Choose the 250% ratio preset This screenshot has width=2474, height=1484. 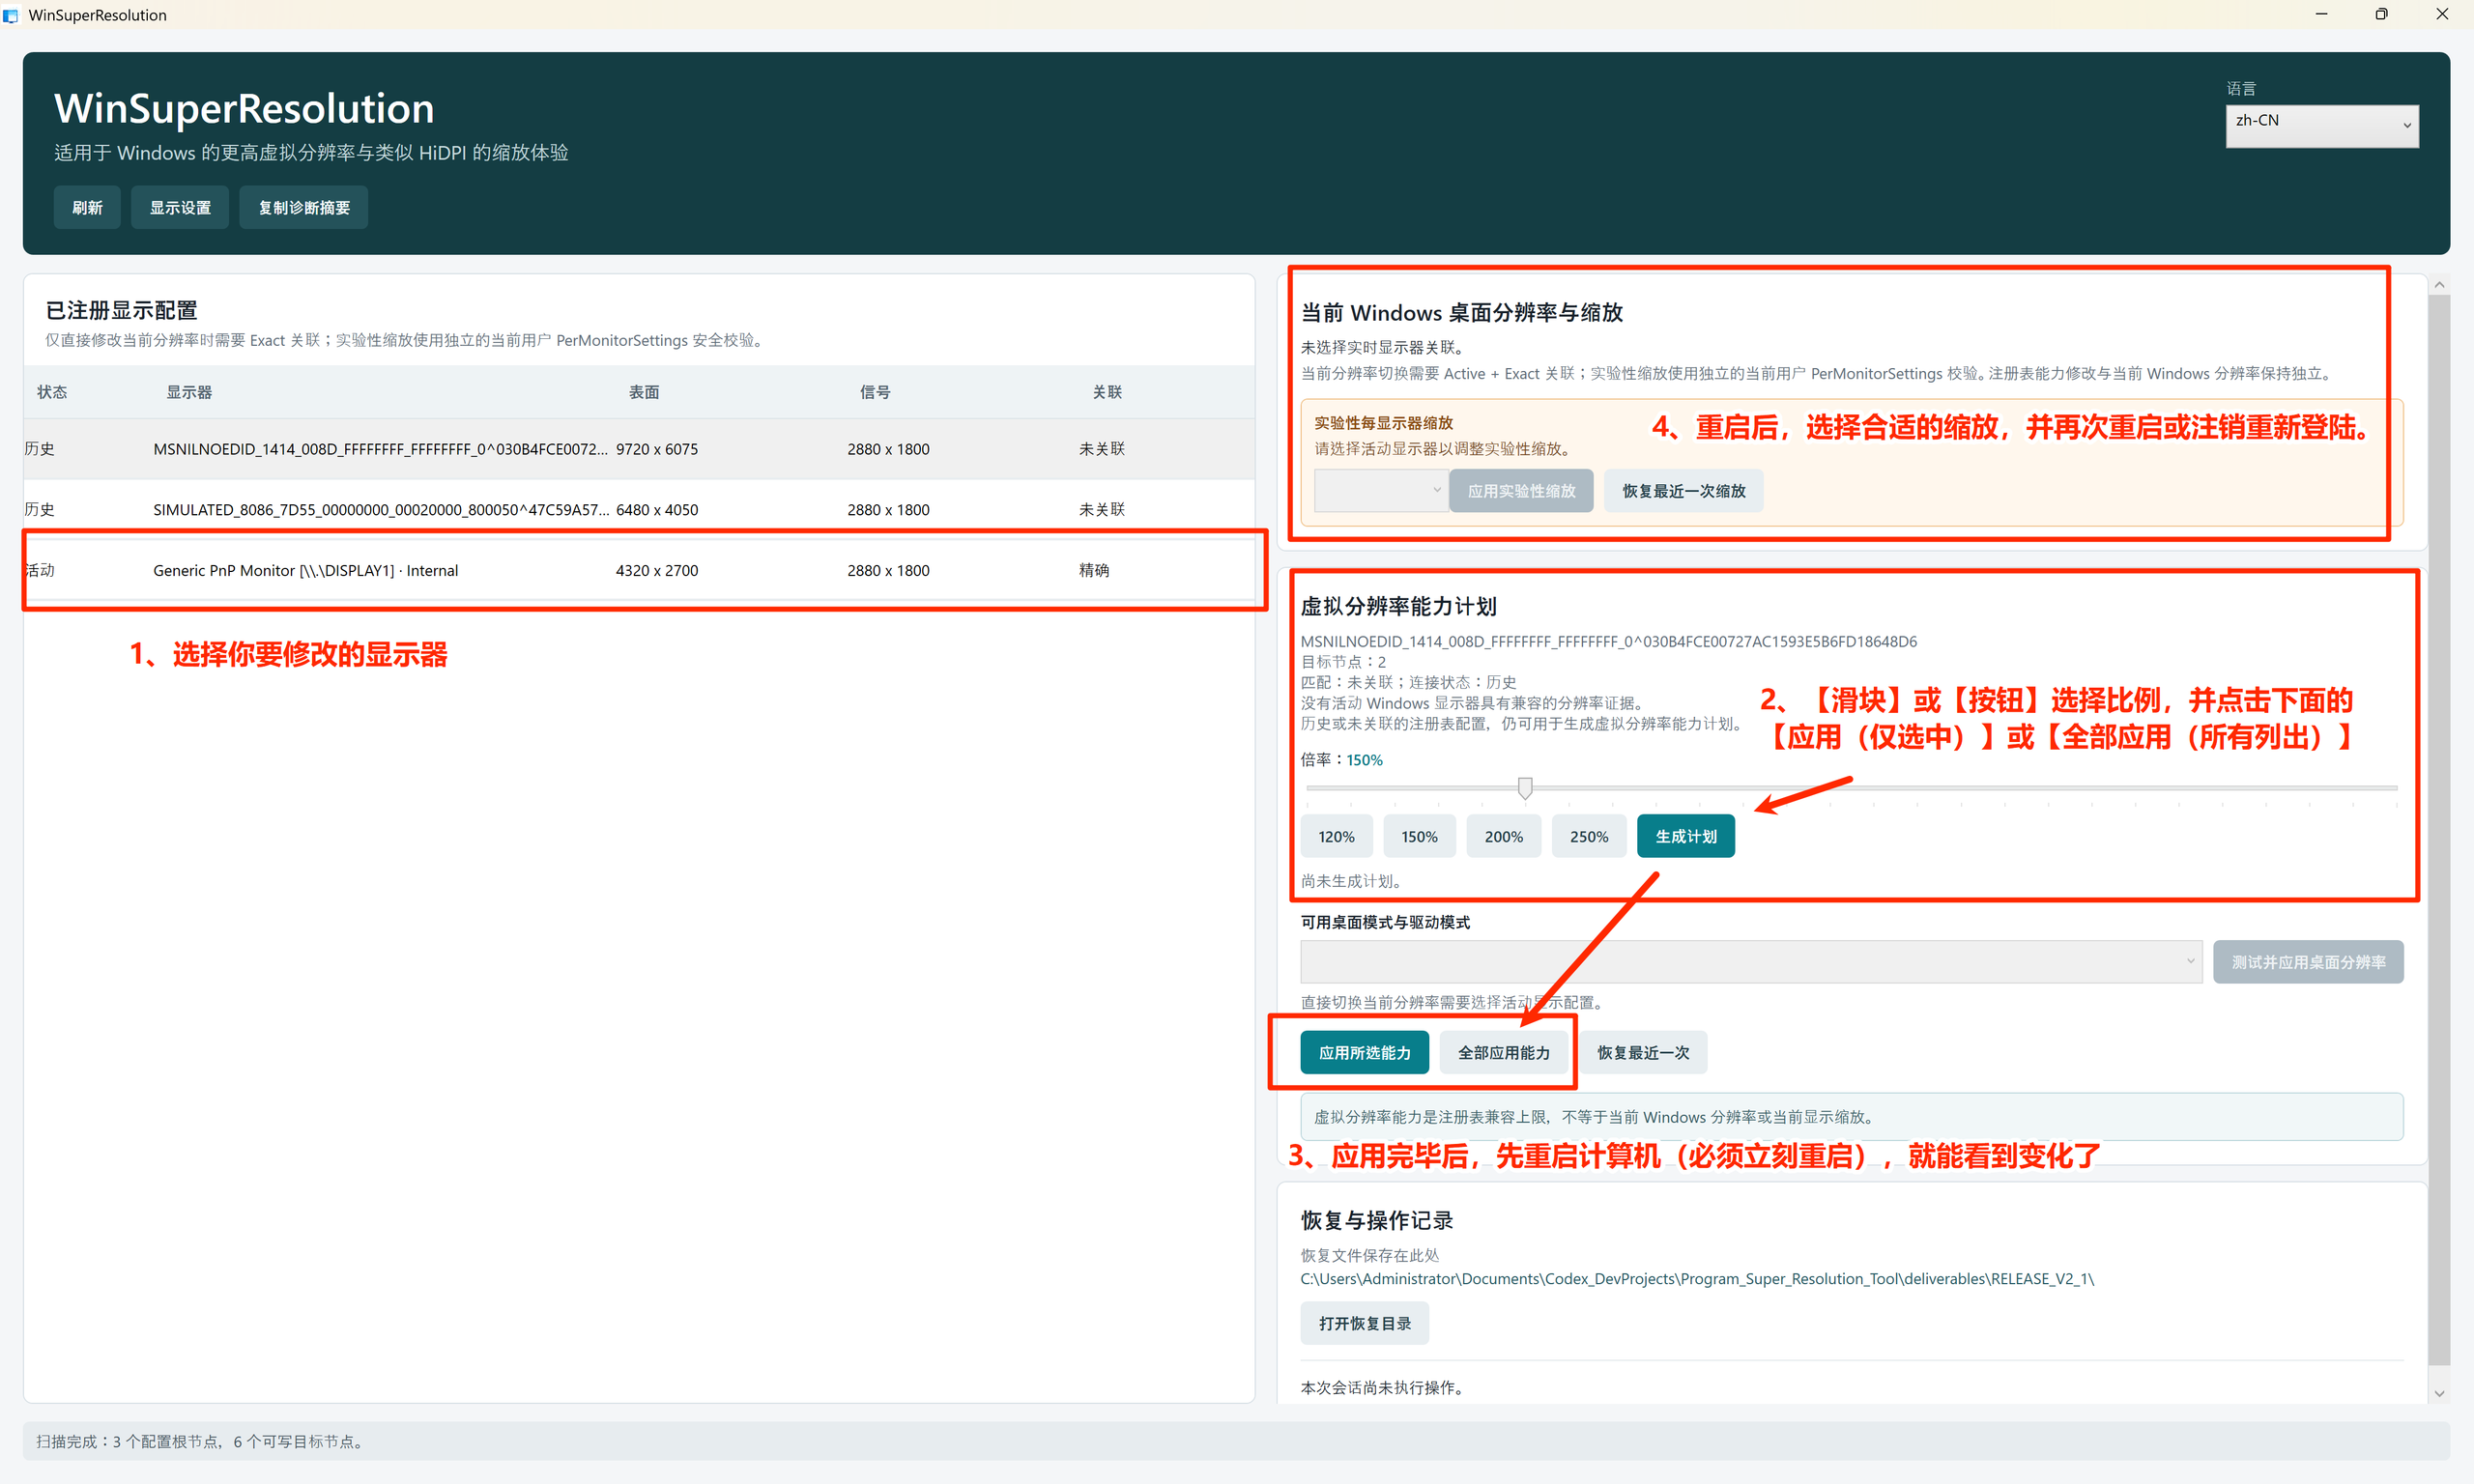1589,836
